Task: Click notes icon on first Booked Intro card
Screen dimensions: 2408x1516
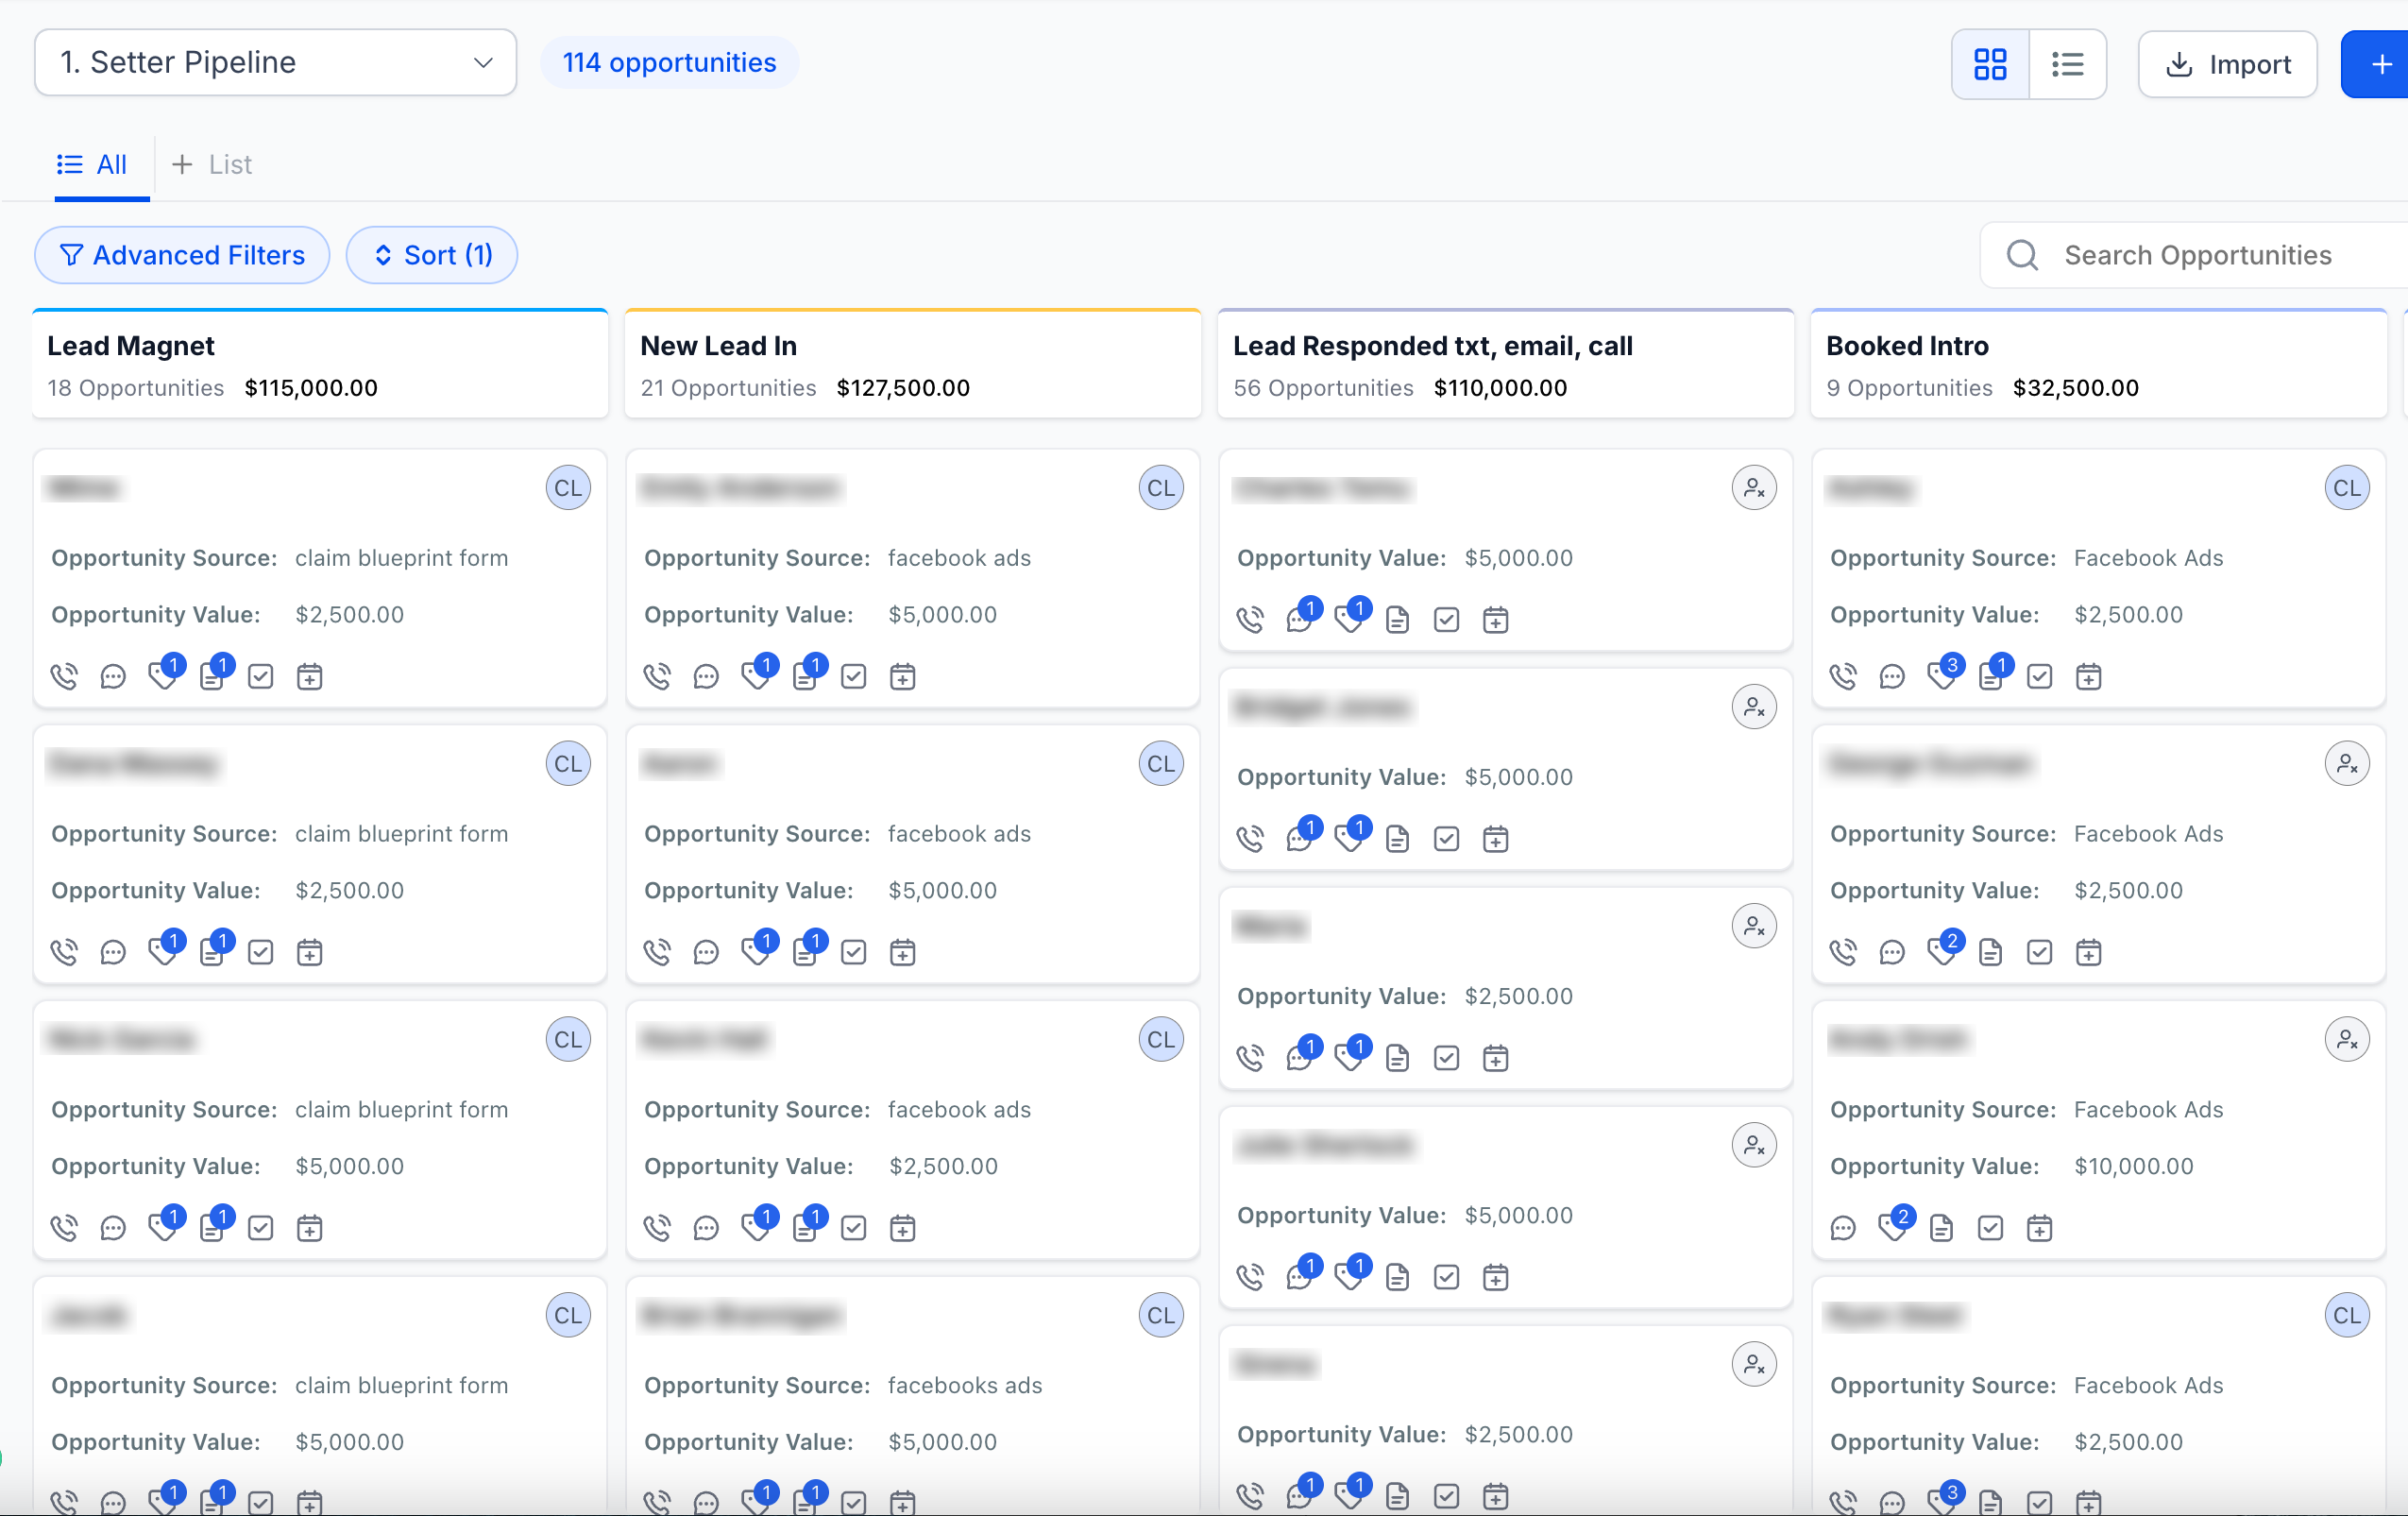Action: coord(1990,677)
